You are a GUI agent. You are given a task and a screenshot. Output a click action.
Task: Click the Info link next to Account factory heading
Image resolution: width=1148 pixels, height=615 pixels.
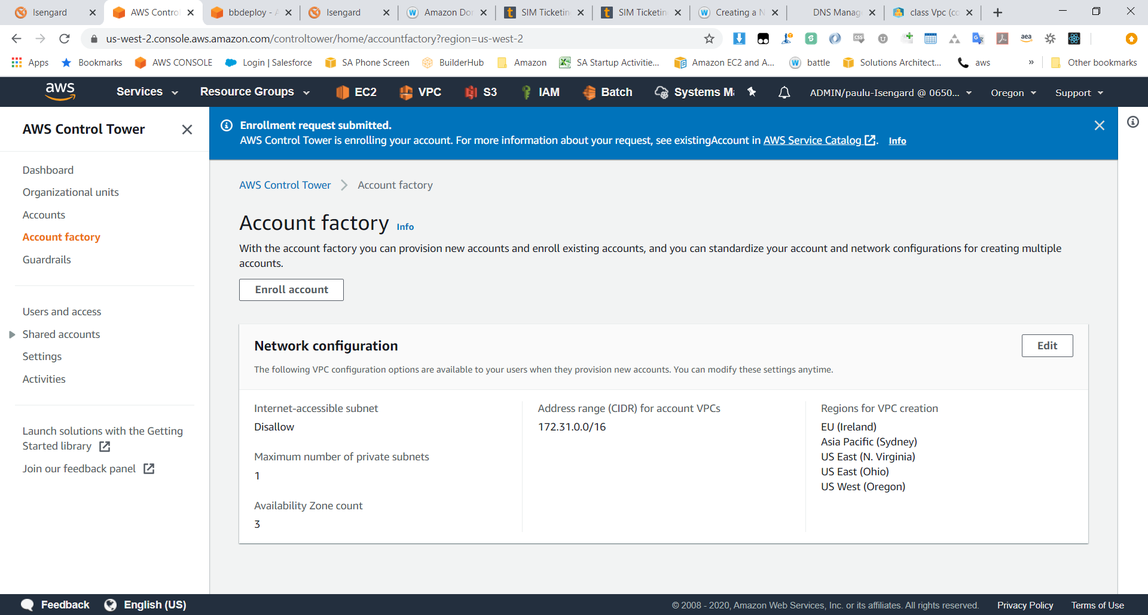405,227
